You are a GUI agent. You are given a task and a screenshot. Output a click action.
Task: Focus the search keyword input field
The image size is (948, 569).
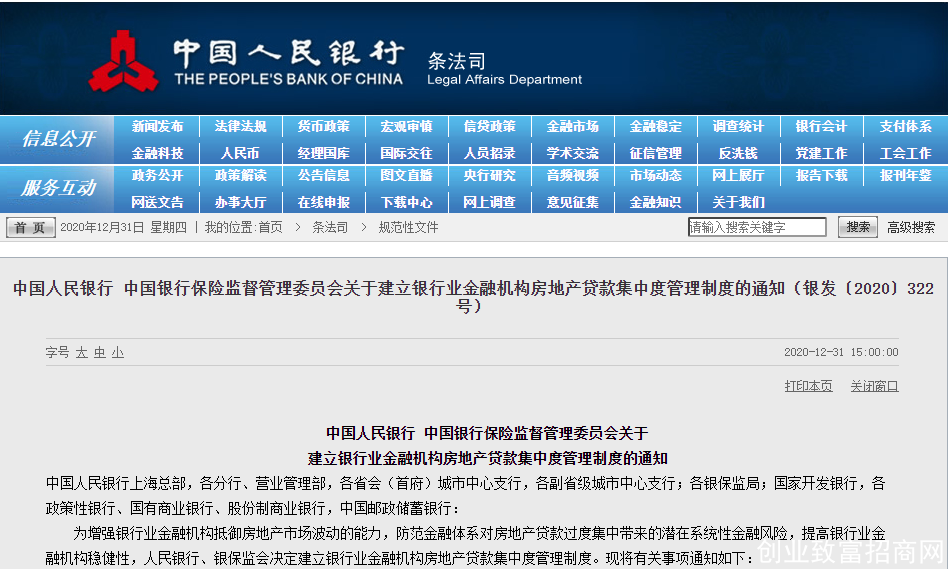click(x=757, y=227)
